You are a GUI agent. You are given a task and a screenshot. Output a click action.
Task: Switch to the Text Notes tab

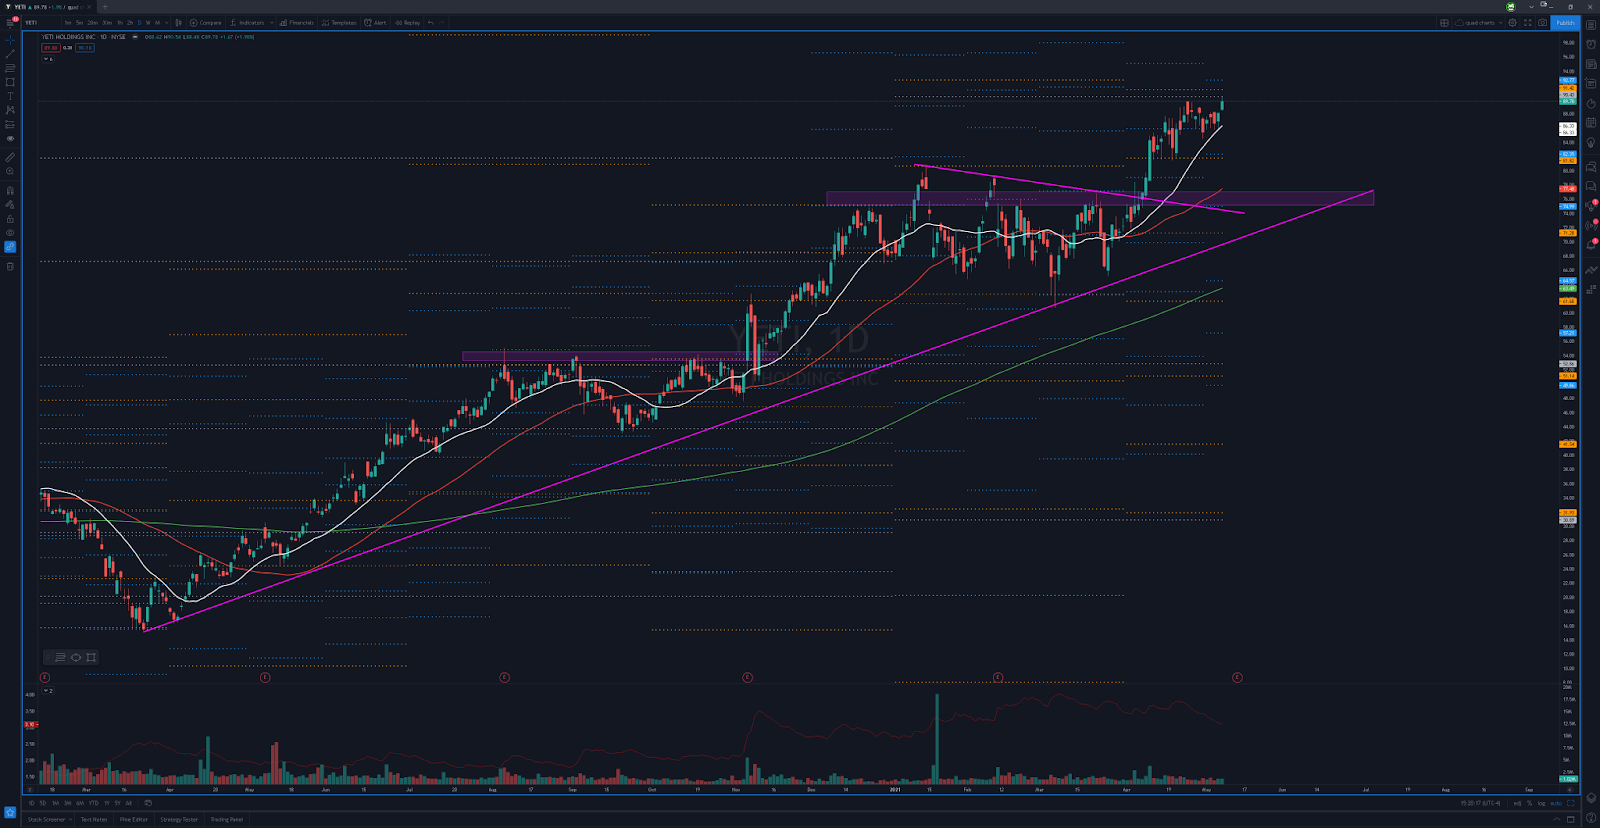(94, 820)
